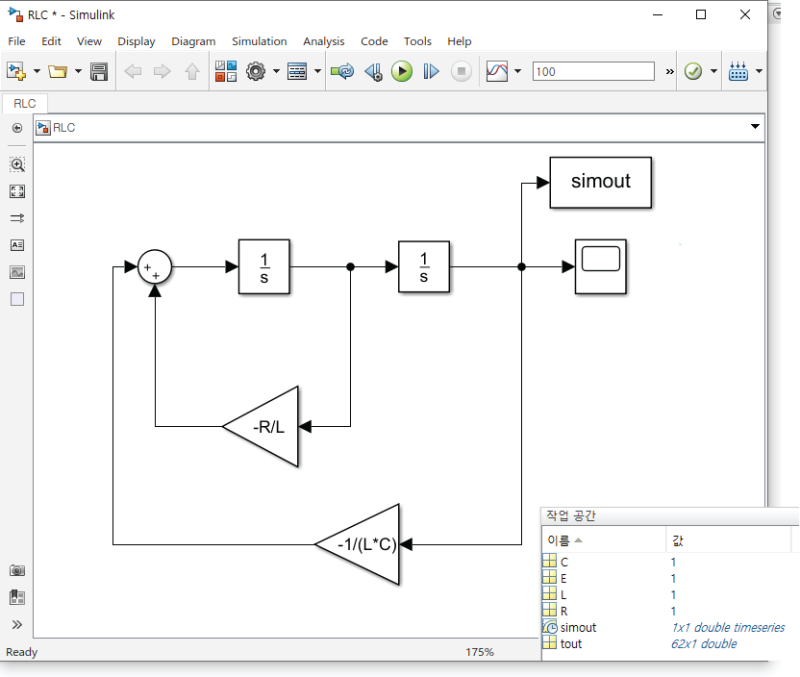Screen dimensions: 800x677
Task: Open the Simulink Library Browser icon
Action: coord(225,71)
